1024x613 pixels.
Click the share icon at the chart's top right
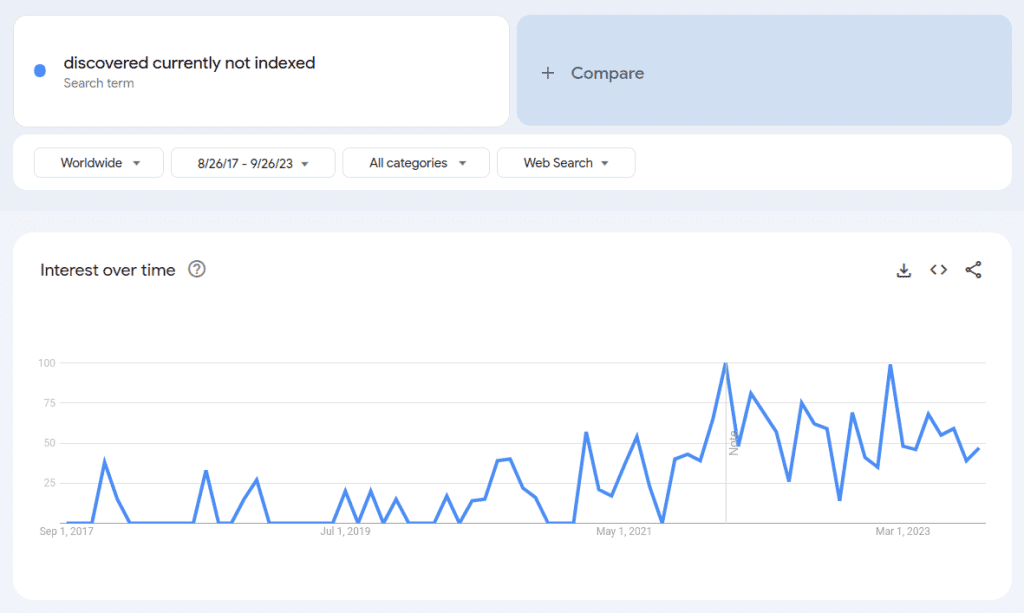973,269
